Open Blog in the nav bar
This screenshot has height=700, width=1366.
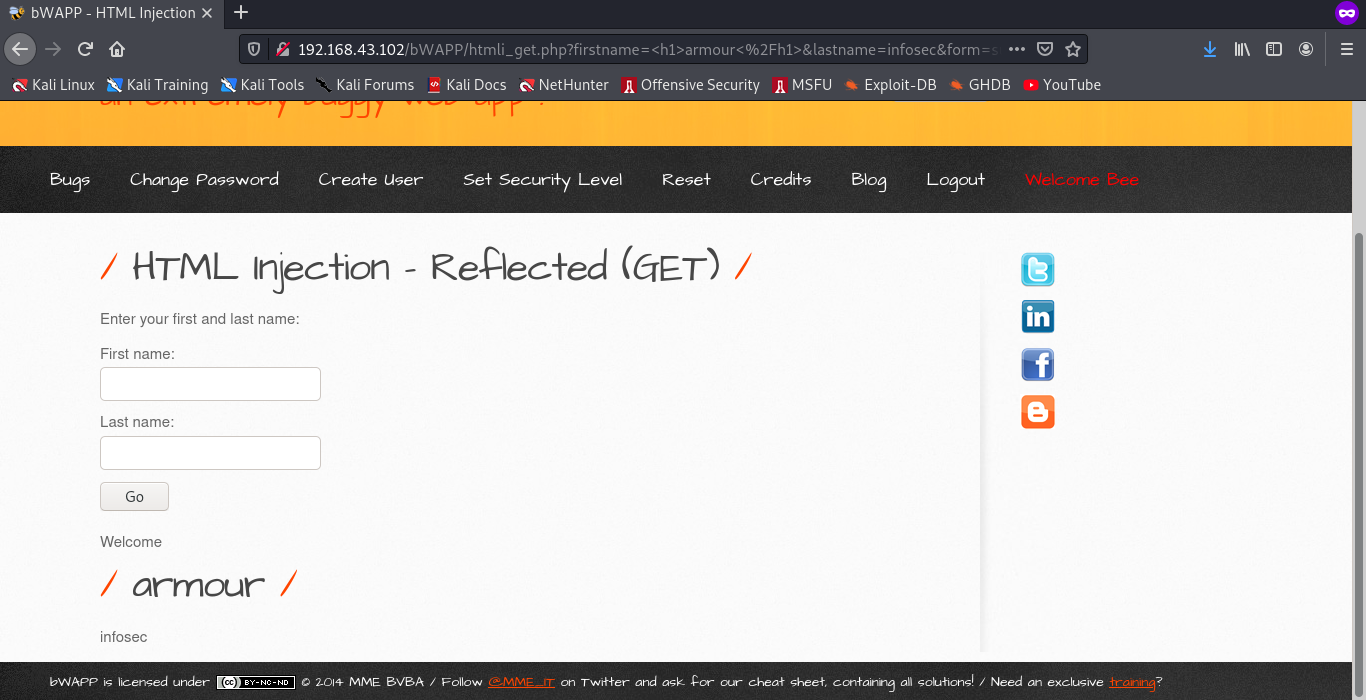(x=868, y=180)
